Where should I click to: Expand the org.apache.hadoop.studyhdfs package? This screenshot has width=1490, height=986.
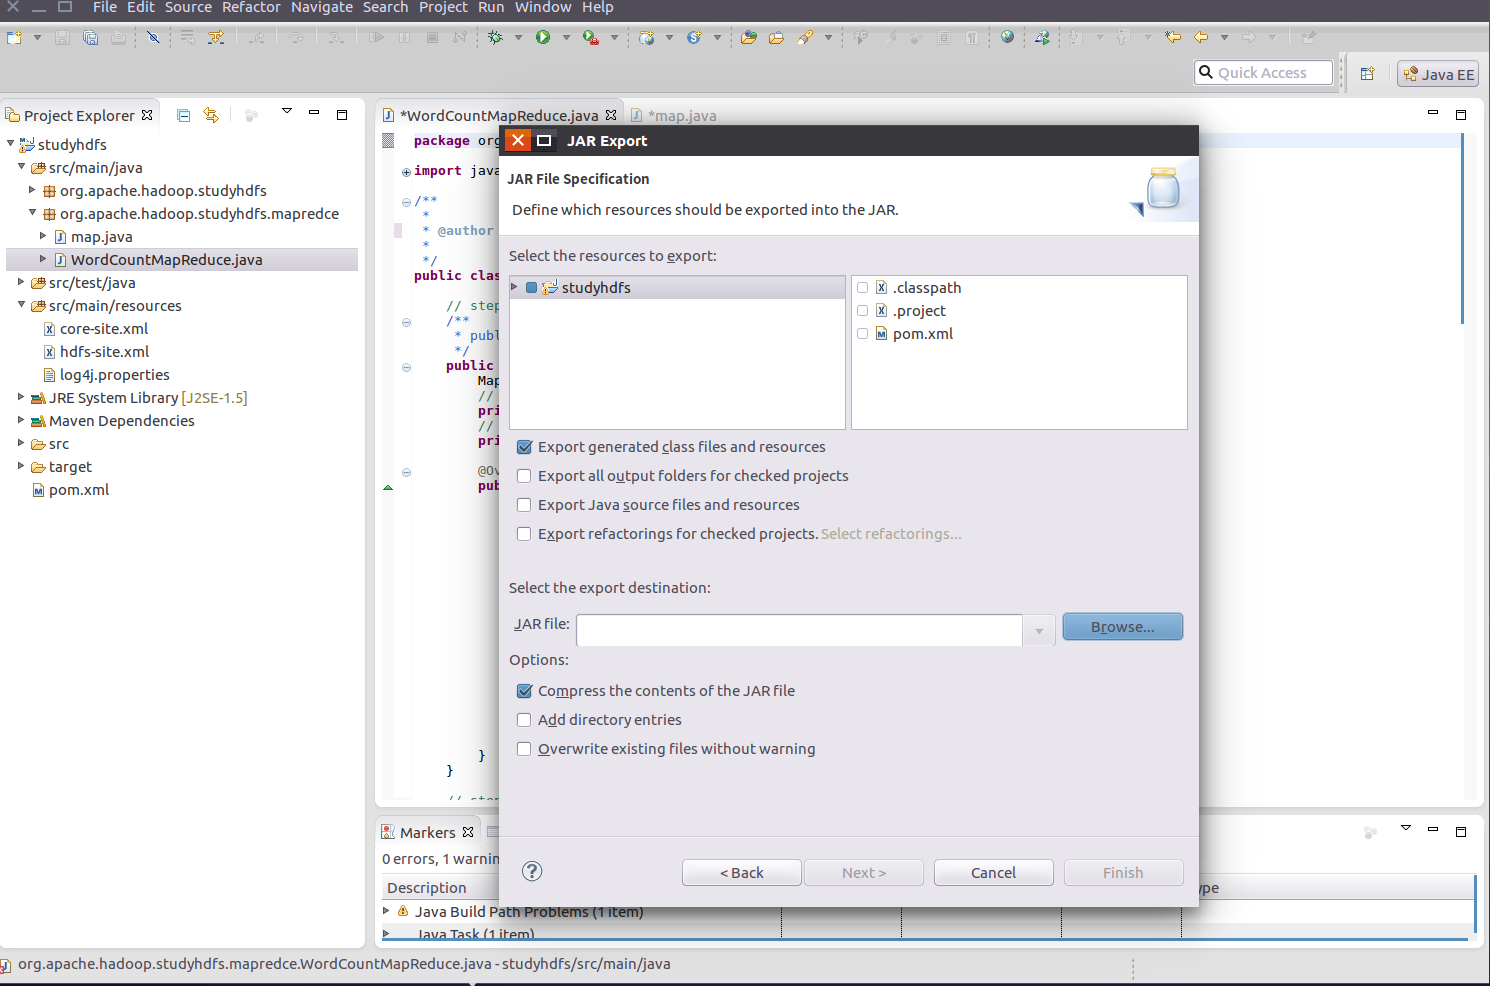click(32, 190)
